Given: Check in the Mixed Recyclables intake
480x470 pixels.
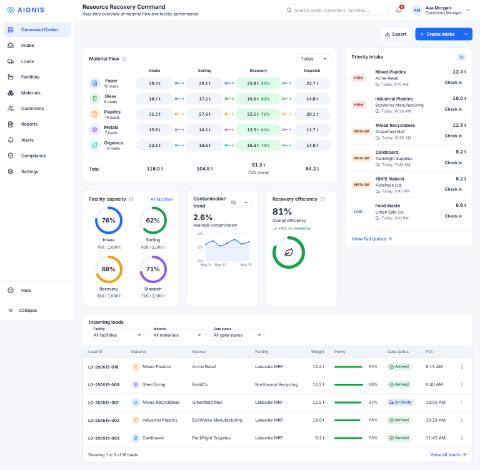Looking at the screenshot, I should (453, 136).
